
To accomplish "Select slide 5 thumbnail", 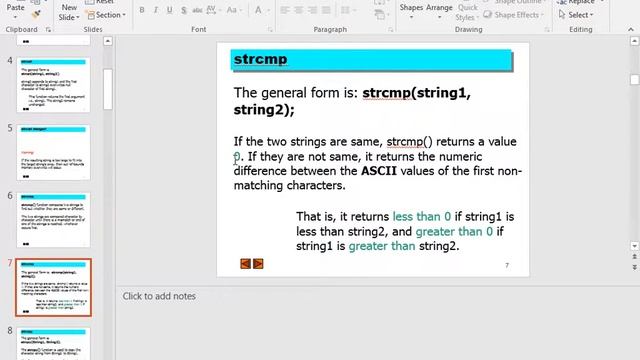I will point(53,152).
